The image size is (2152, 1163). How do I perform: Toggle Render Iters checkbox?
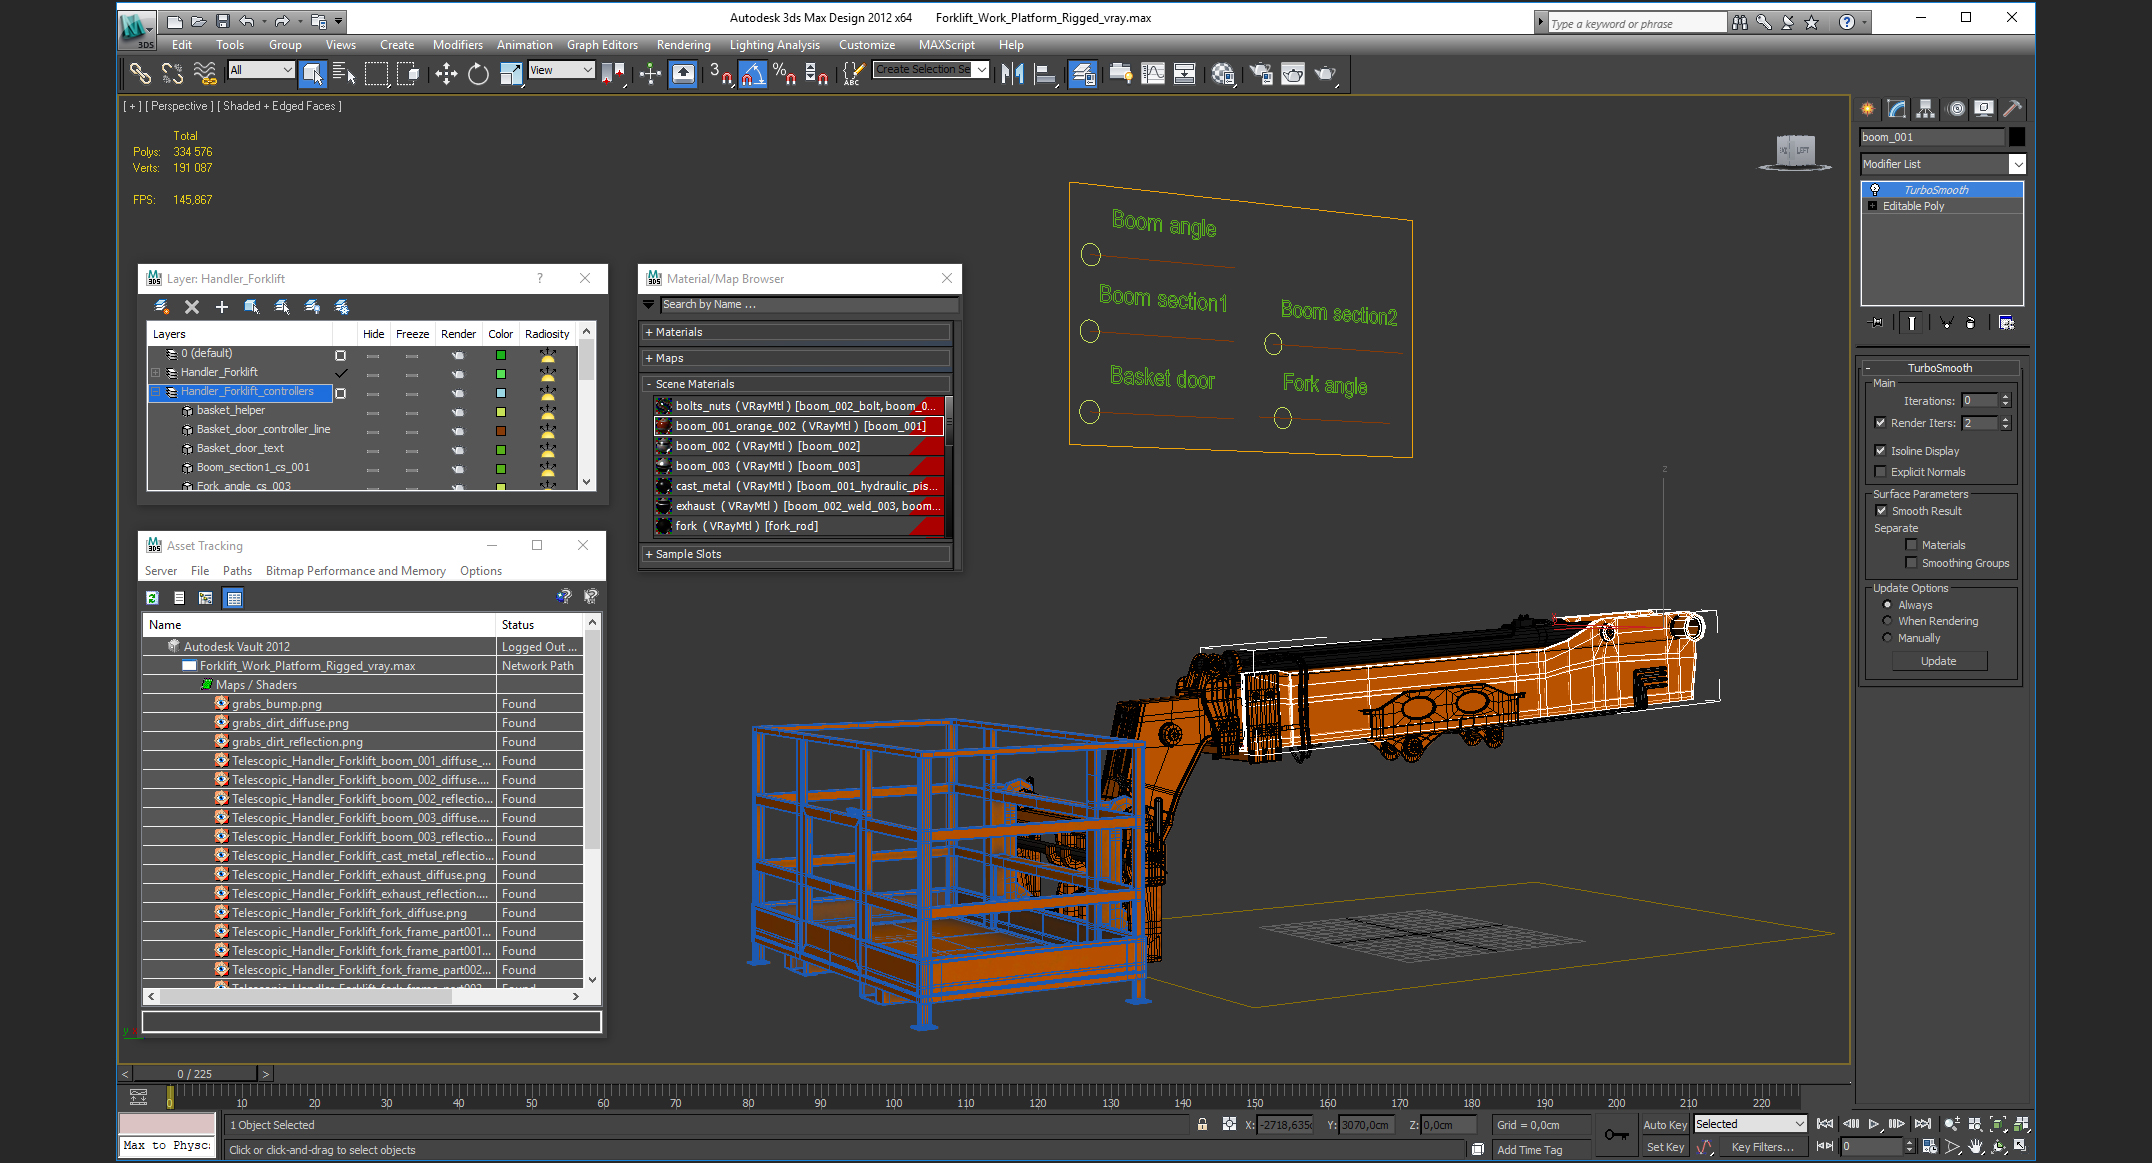tap(1880, 423)
